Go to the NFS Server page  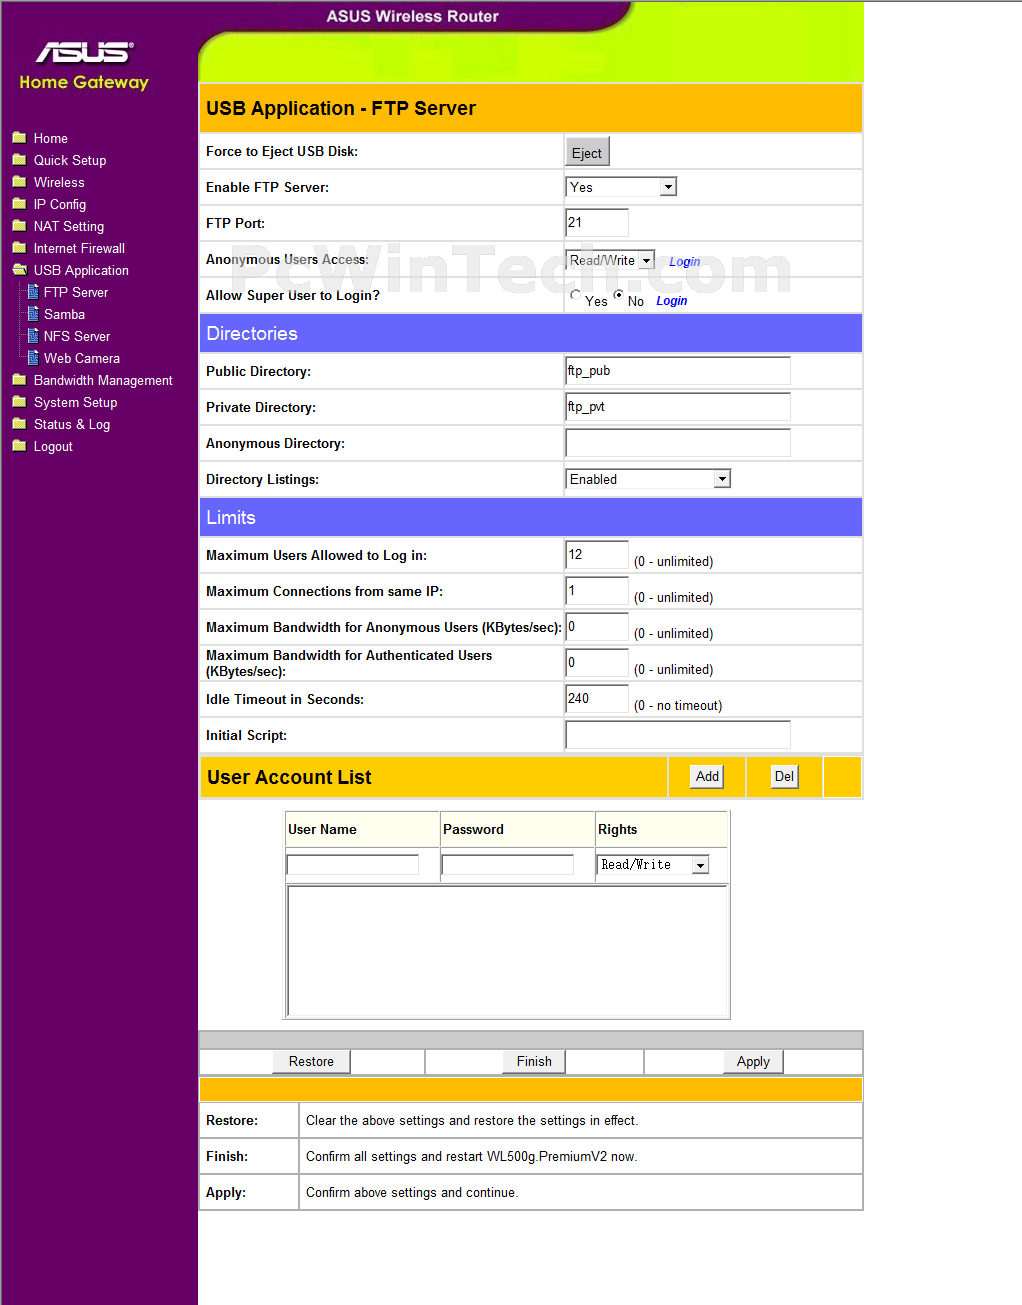(x=77, y=336)
